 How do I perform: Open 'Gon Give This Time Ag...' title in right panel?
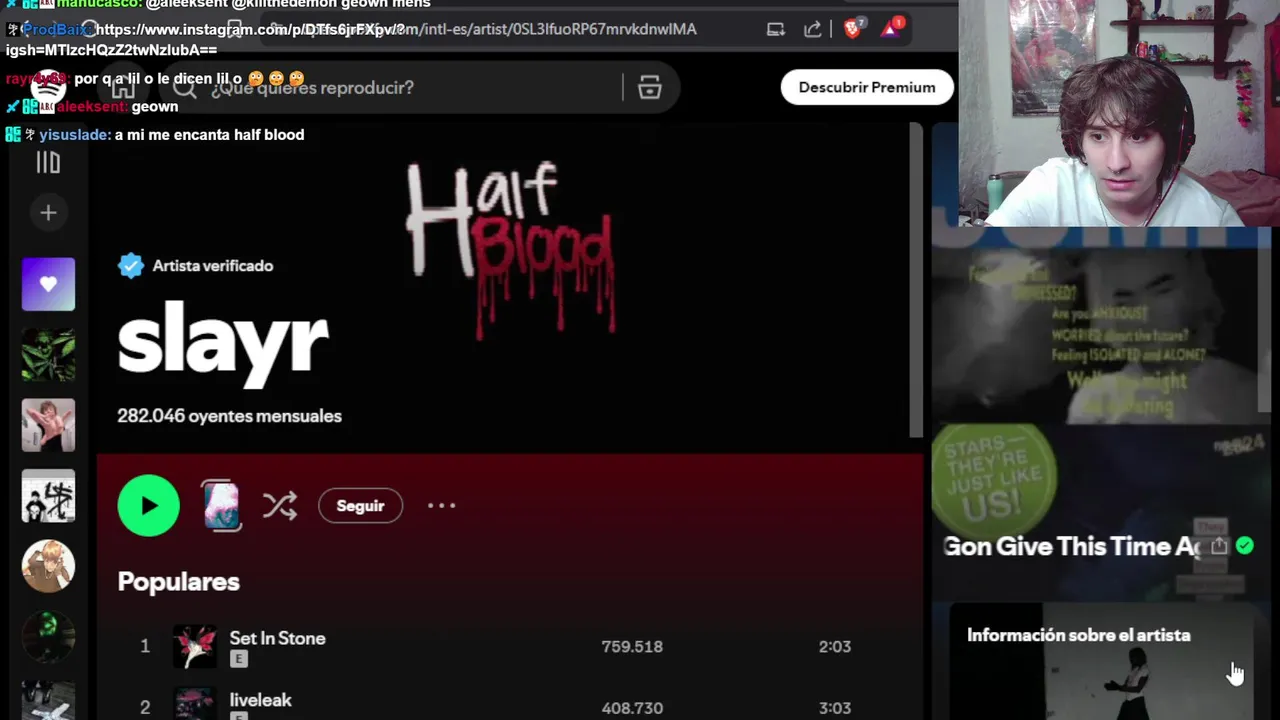click(x=1071, y=546)
